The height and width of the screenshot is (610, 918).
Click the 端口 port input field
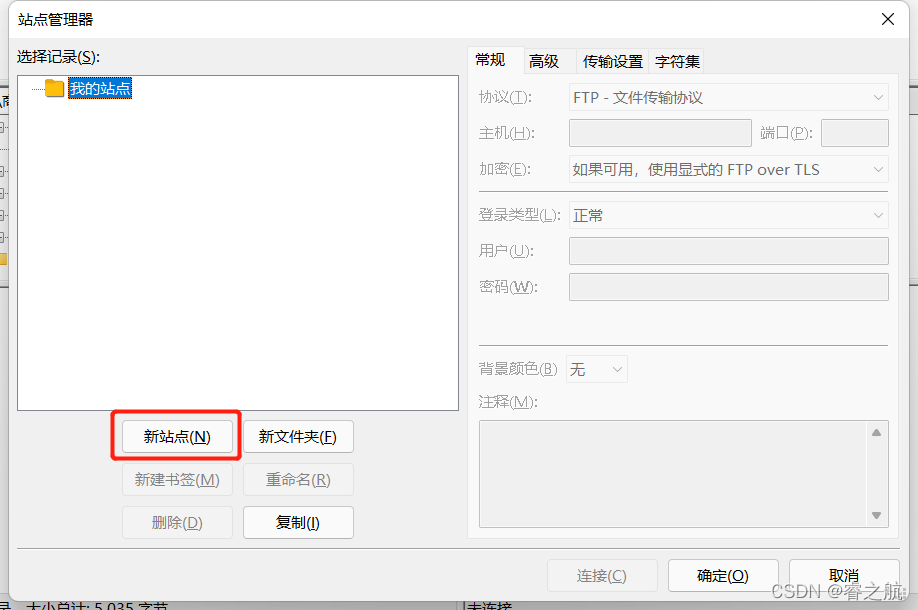pyautogui.click(x=855, y=132)
